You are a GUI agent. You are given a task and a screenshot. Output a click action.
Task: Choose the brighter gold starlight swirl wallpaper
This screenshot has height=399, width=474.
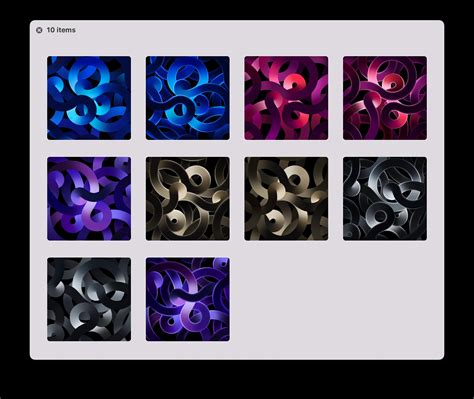(x=286, y=199)
